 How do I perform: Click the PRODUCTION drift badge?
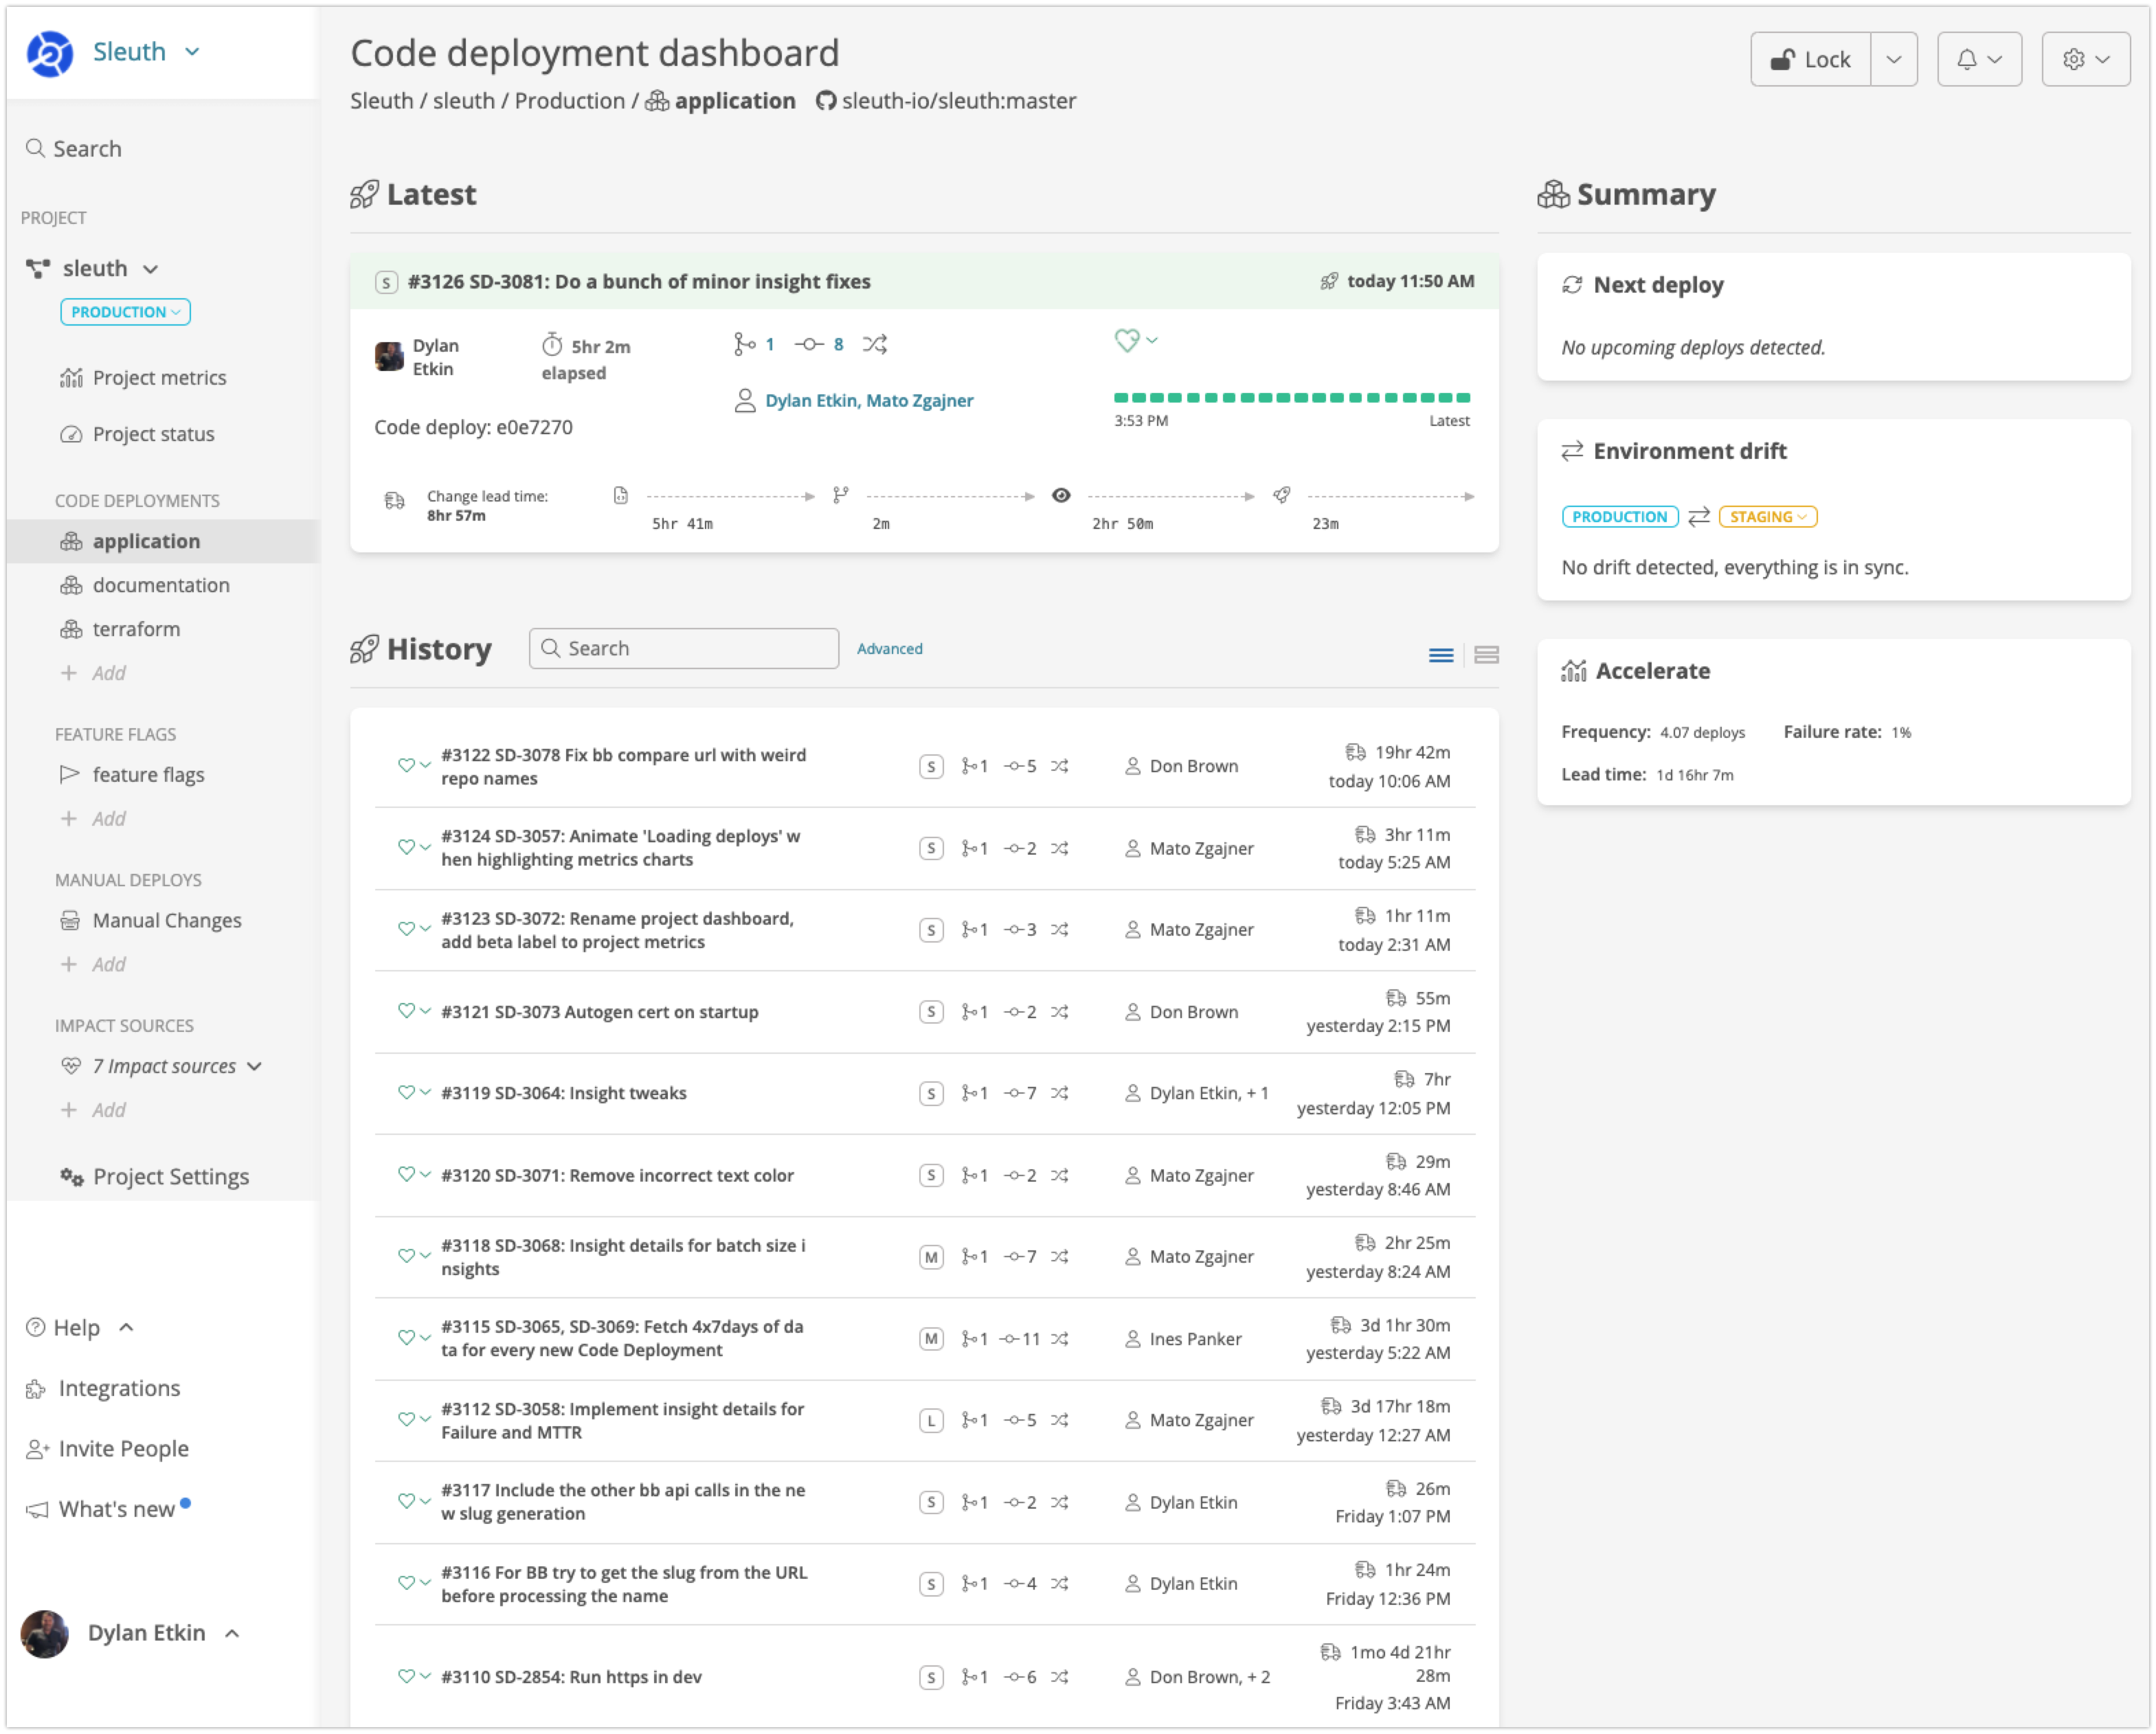[x=1620, y=517]
